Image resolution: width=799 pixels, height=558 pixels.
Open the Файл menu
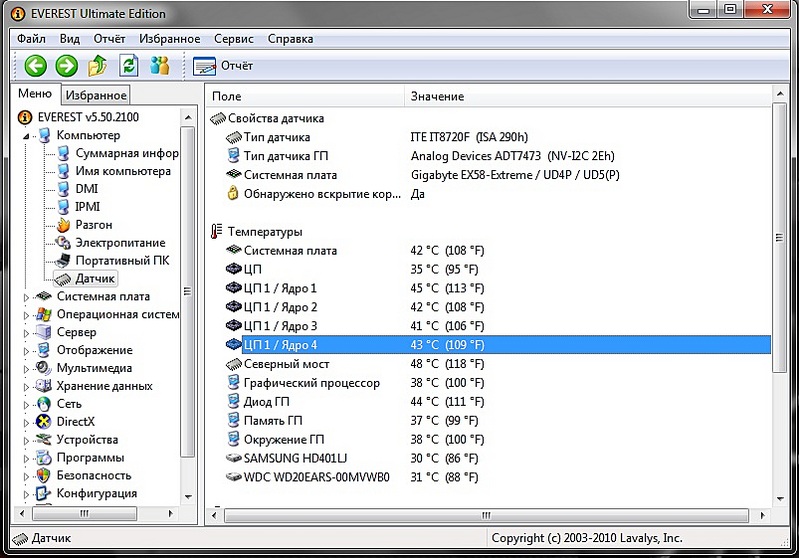31,39
